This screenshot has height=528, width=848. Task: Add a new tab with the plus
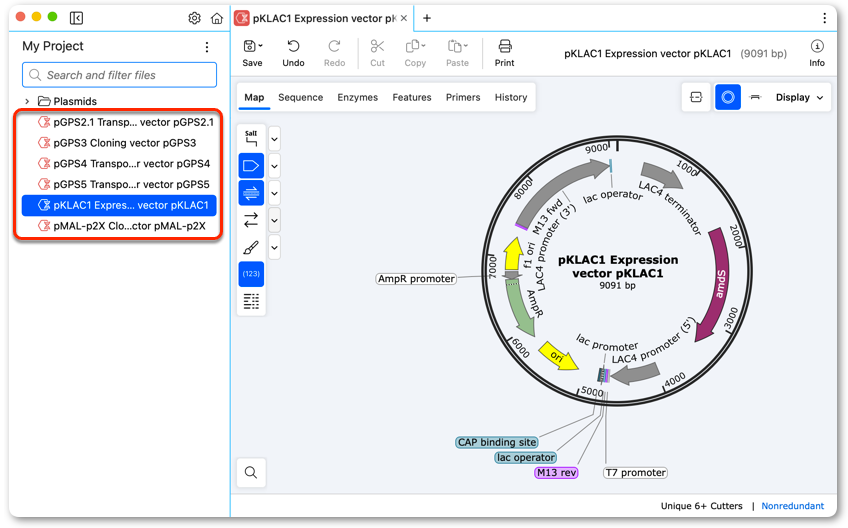(x=427, y=18)
